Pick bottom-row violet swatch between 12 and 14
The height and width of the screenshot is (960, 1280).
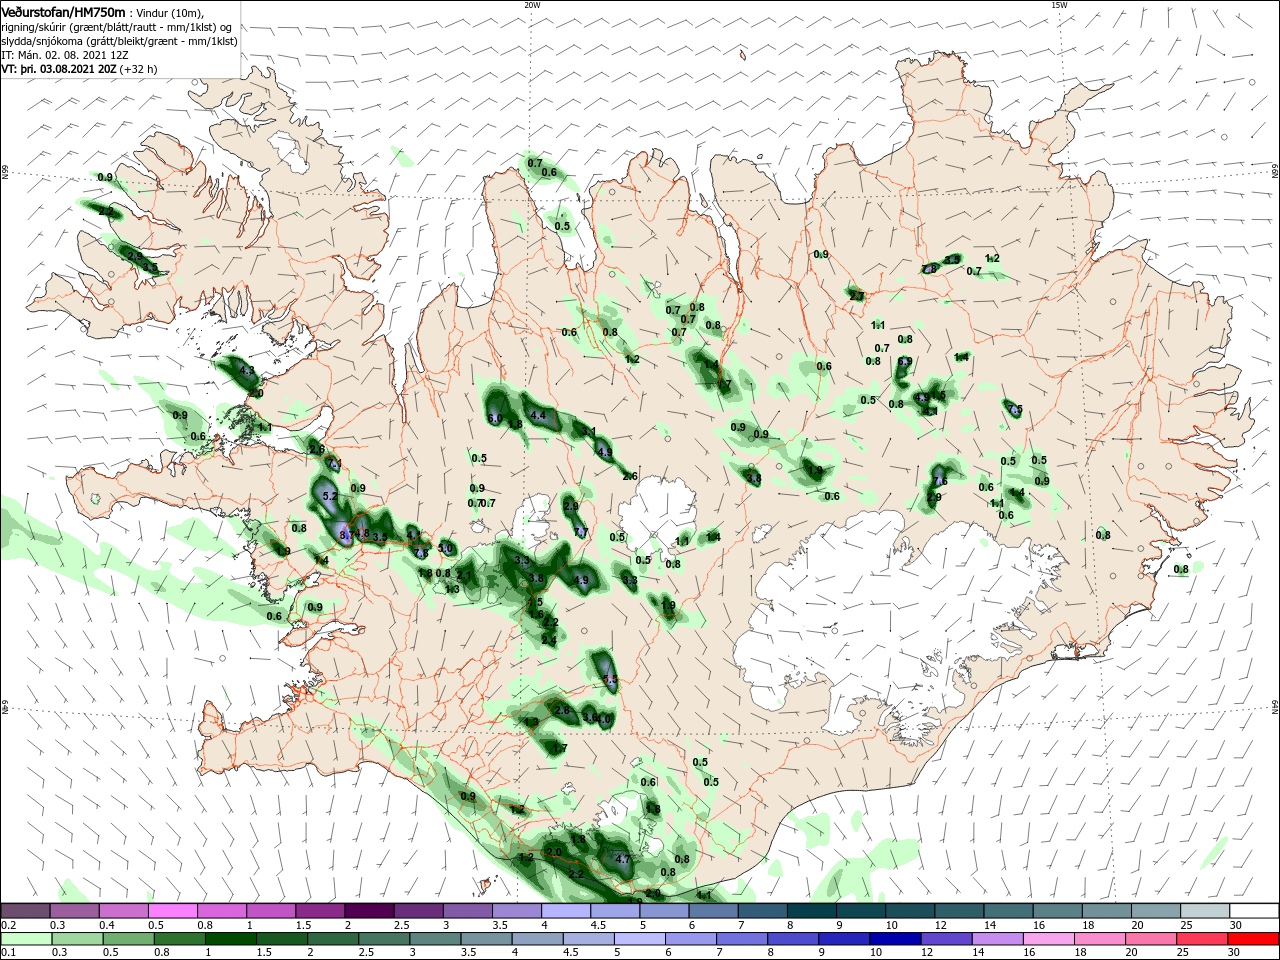947,939
